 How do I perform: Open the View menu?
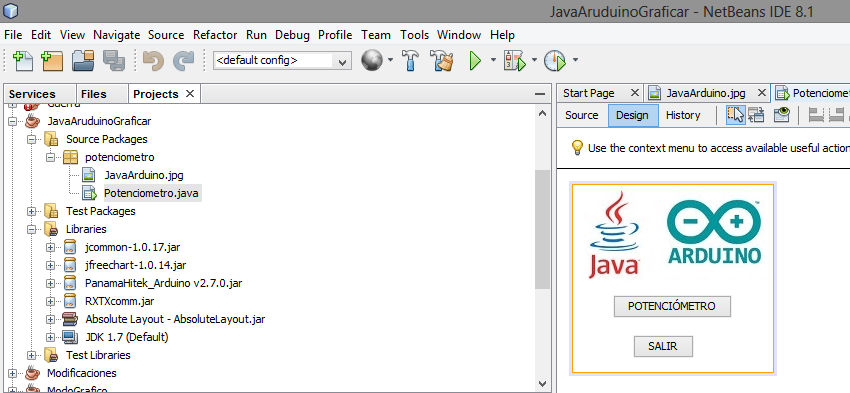click(x=72, y=35)
